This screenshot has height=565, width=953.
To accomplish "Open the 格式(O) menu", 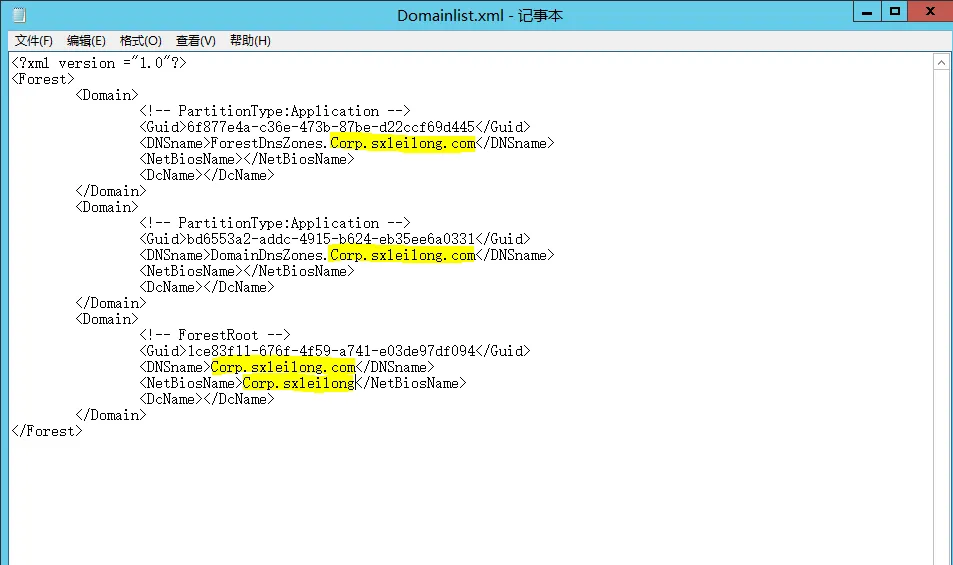I will (x=140, y=41).
